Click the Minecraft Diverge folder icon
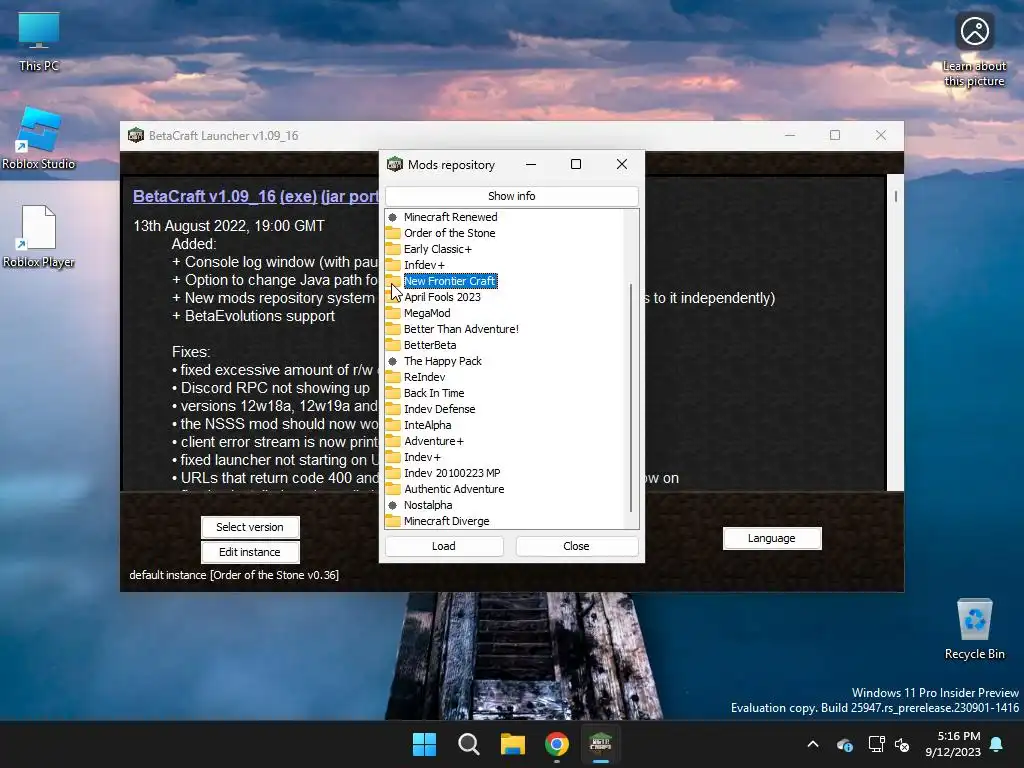This screenshot has height=768, width=1024. coord(392,521)
